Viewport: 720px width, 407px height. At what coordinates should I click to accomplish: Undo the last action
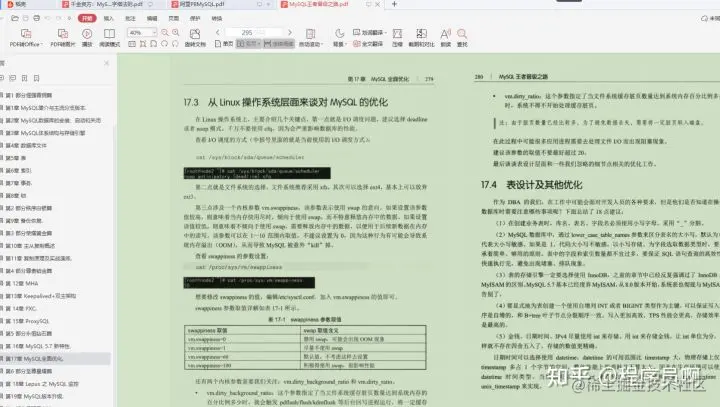(47, 18)
